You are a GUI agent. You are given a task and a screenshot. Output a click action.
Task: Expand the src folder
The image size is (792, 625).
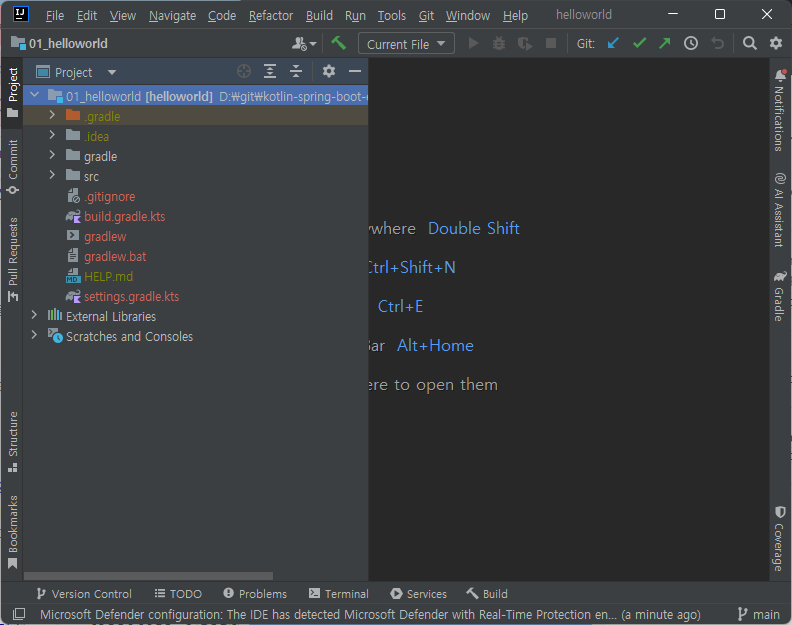tap(52, 175)
